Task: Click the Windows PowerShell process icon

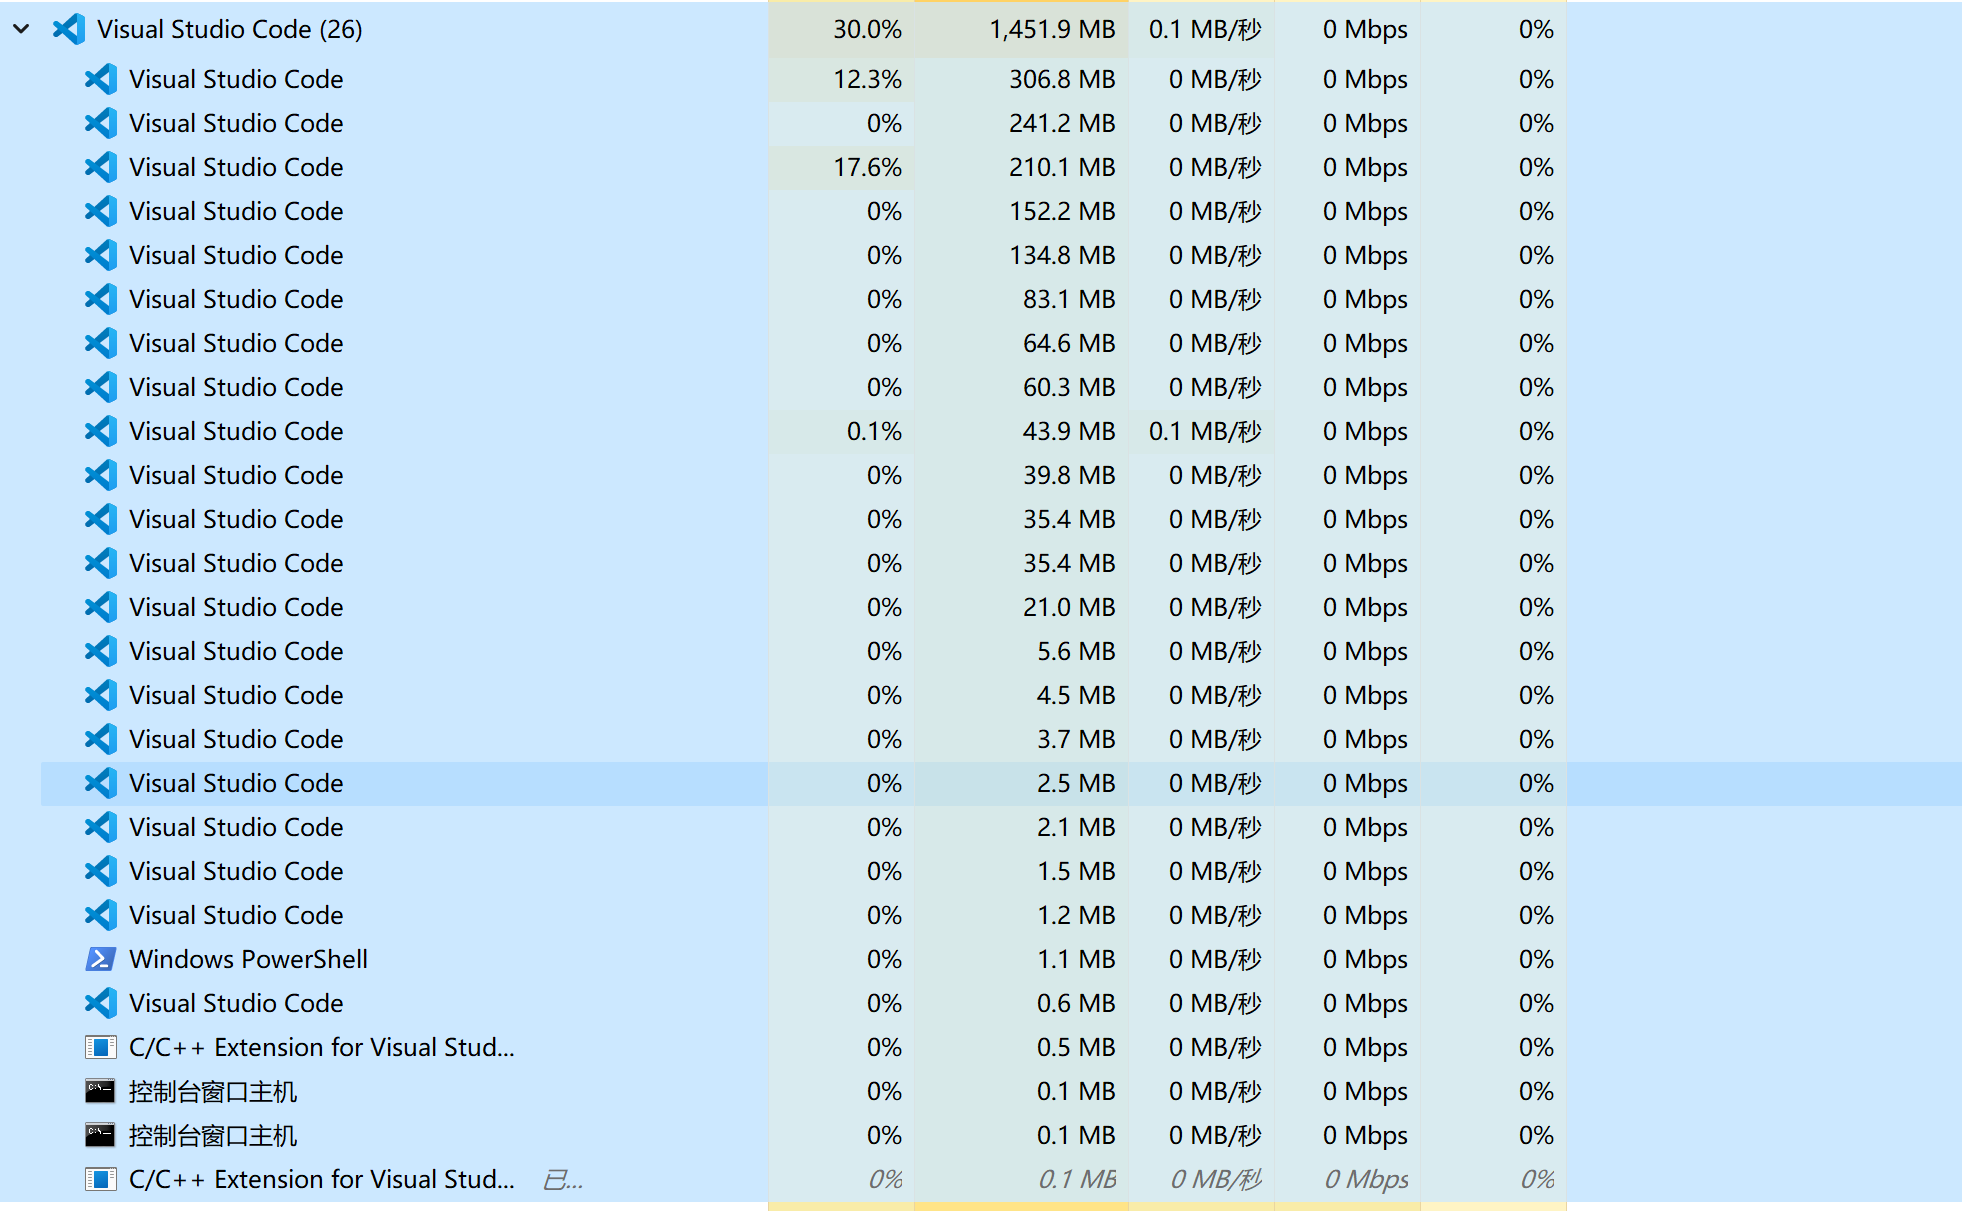Action: pyautogui.click(x=100, y=959)
